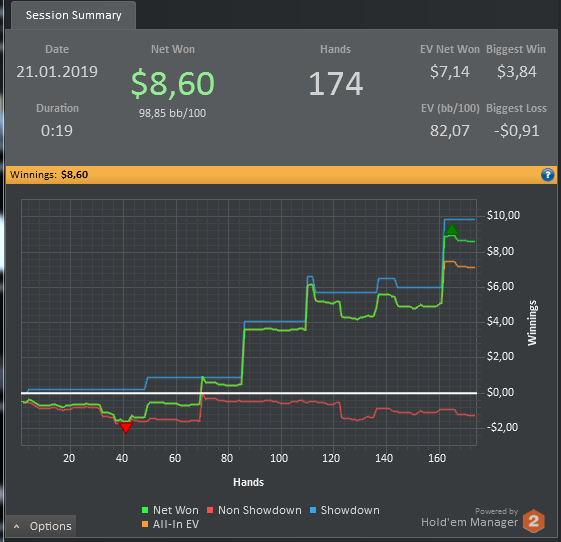Toggle the Showdown legend series
The height and width of the screenshot is (542, 561).
click(344, 510)
